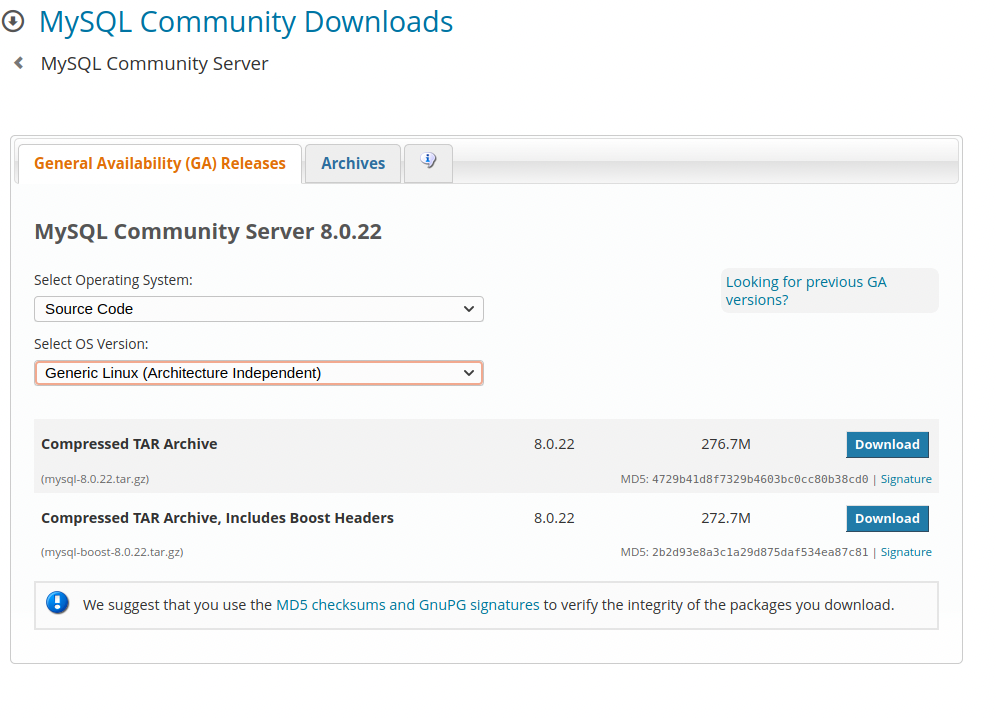Viewport: 996px width, 718px height.
Task: Click the Select OS Version label
Action: tap(91, 344)
